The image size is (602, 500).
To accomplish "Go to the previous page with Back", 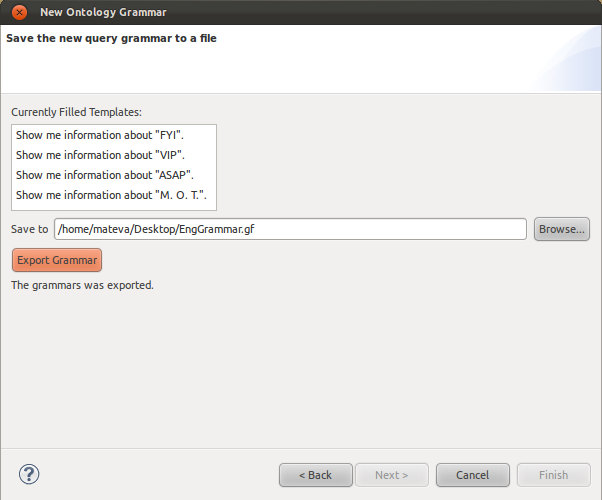I will pyautogui.click(x=315, y=475).
